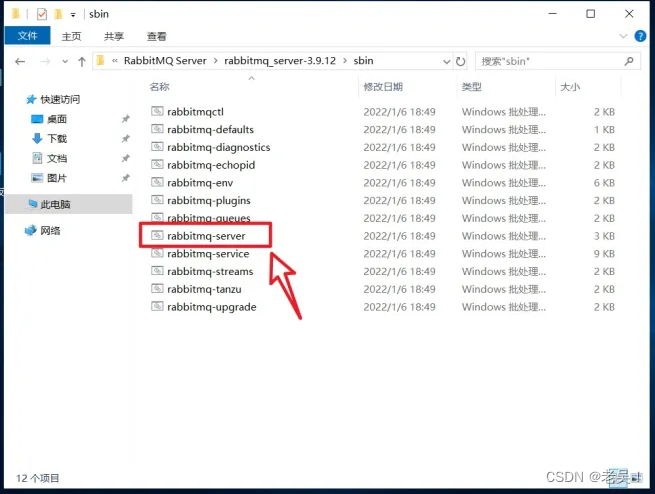
Task: Open 文档 in the sidebar
Action: (x=56, y=158)
